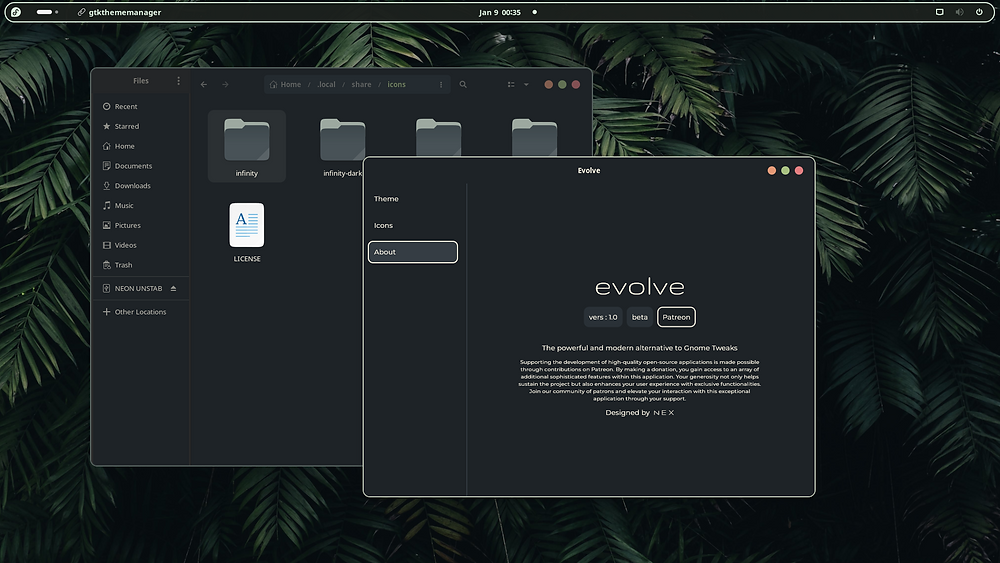Maximize Evolve window with green button
1000x563 pixels.
785,170
